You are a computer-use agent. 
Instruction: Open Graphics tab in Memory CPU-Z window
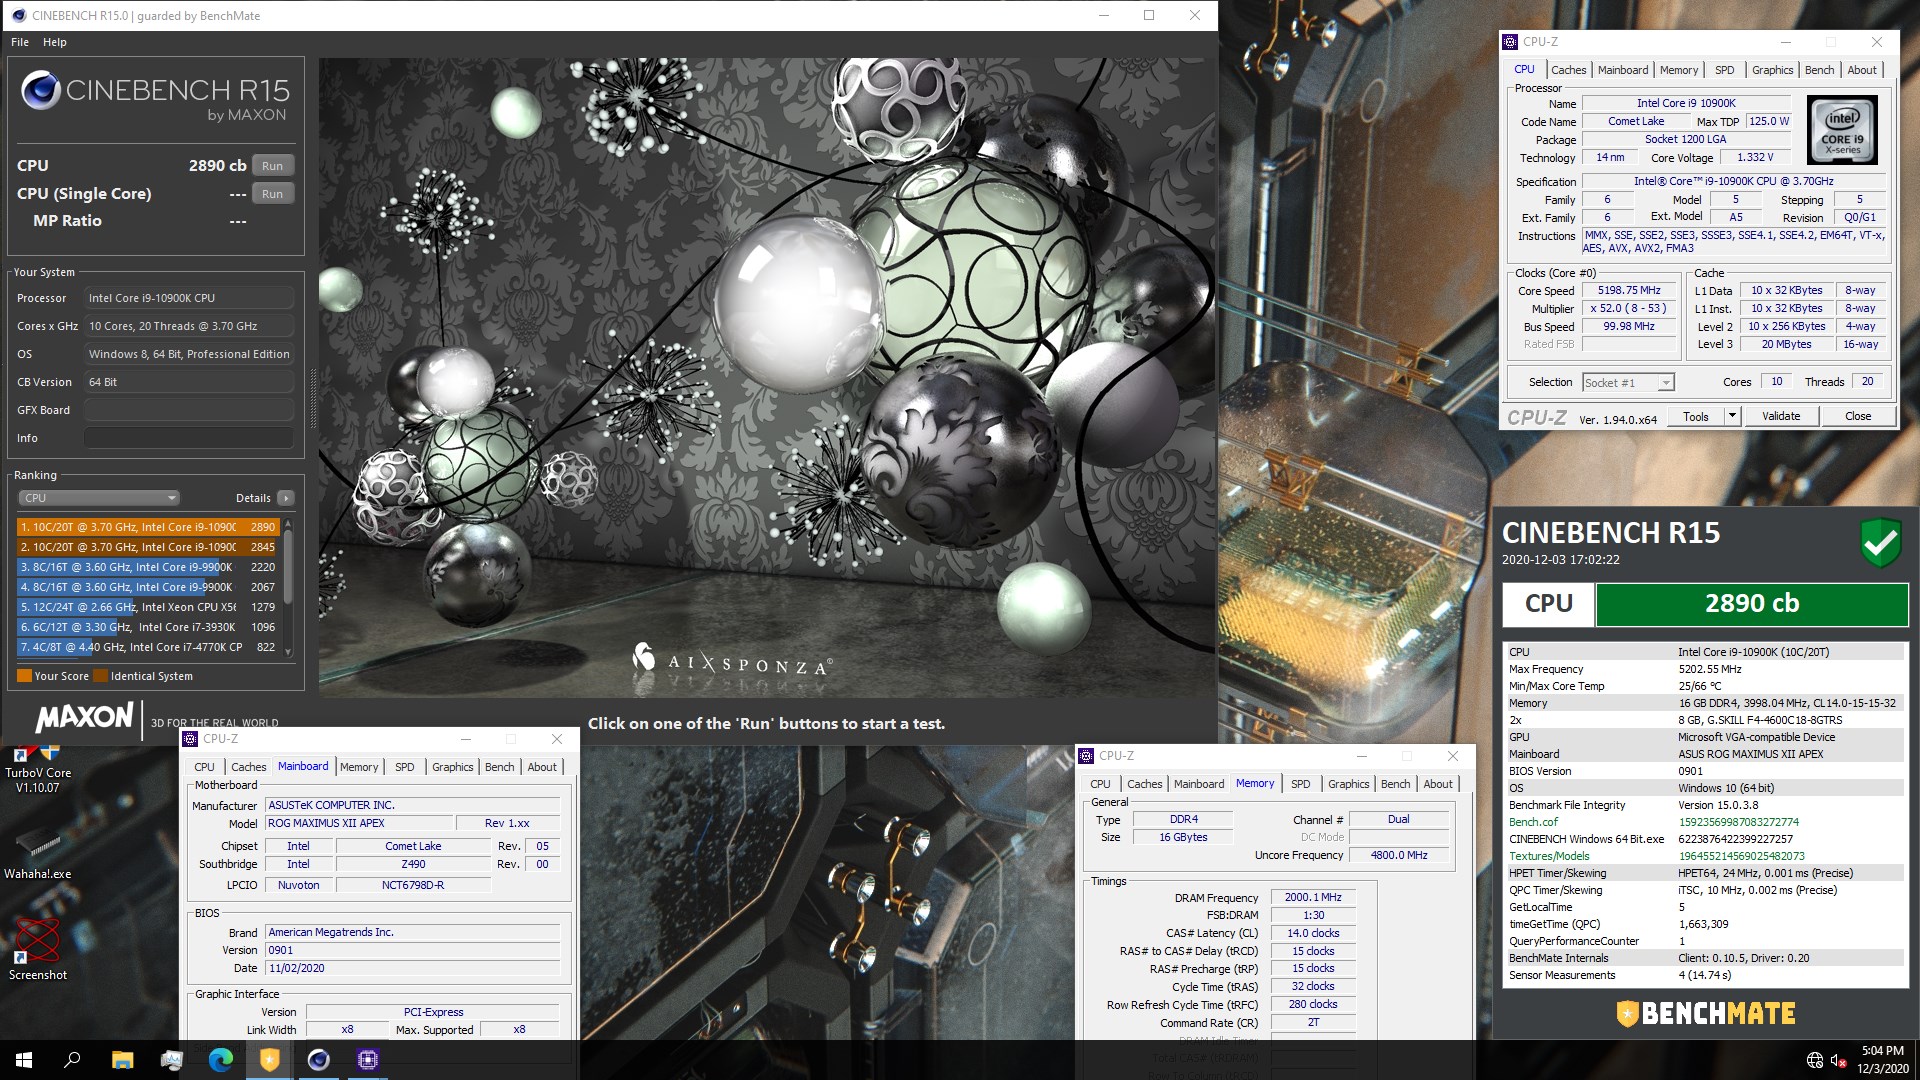pos(1348,784)
